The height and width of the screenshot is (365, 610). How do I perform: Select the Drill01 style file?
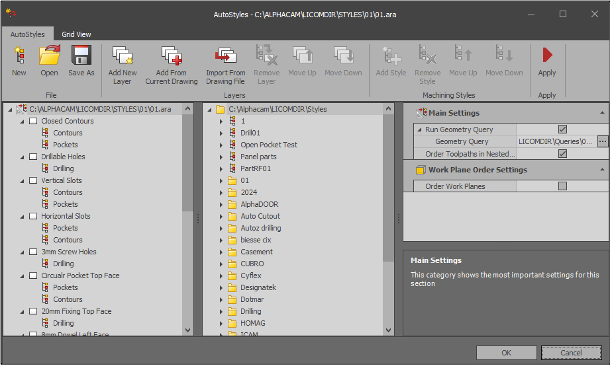click(250, 133)
